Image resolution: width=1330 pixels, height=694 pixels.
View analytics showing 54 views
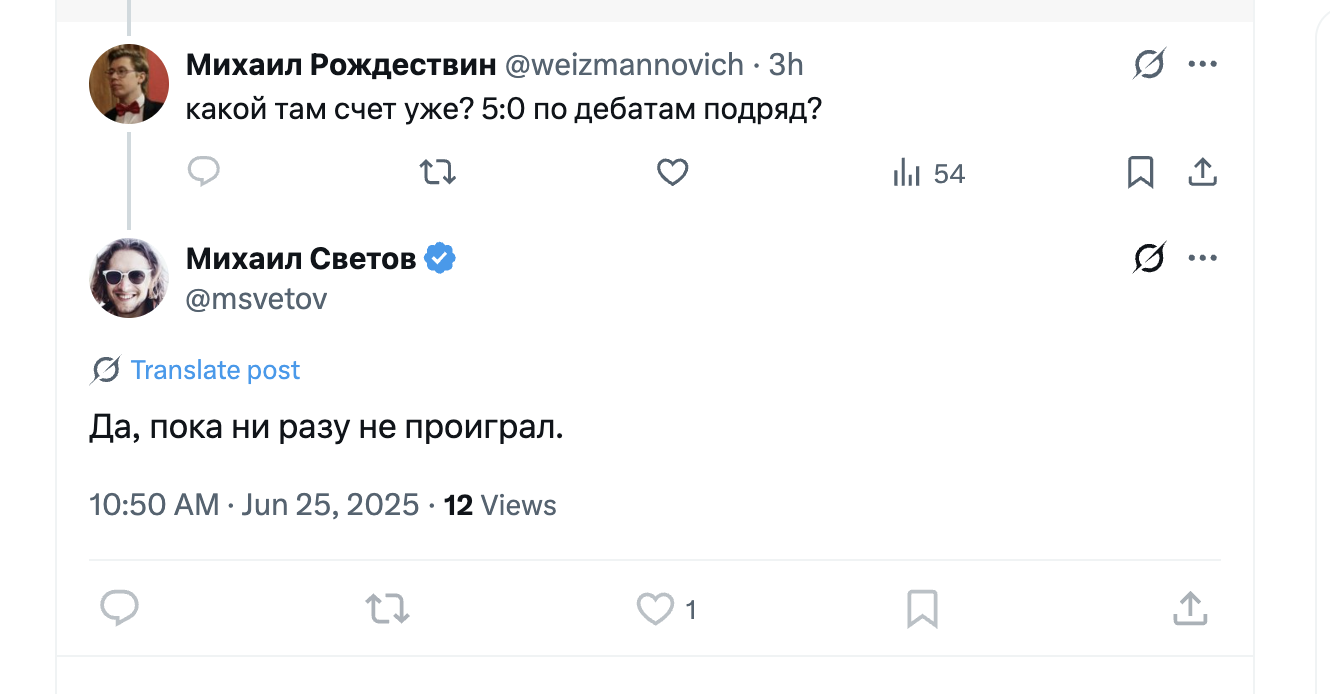point(928,174)
